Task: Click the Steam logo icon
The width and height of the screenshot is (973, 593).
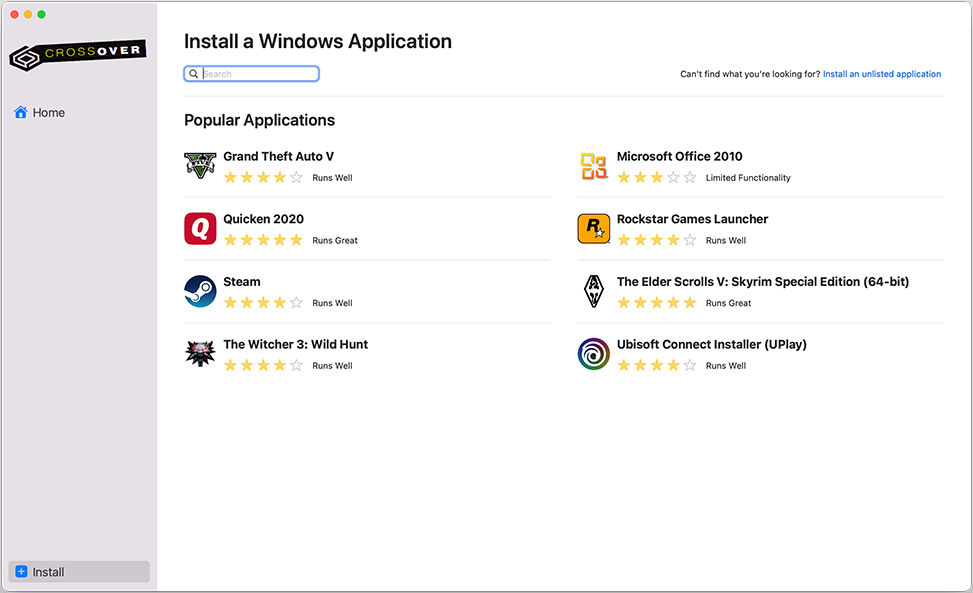Action: point(200,291)
